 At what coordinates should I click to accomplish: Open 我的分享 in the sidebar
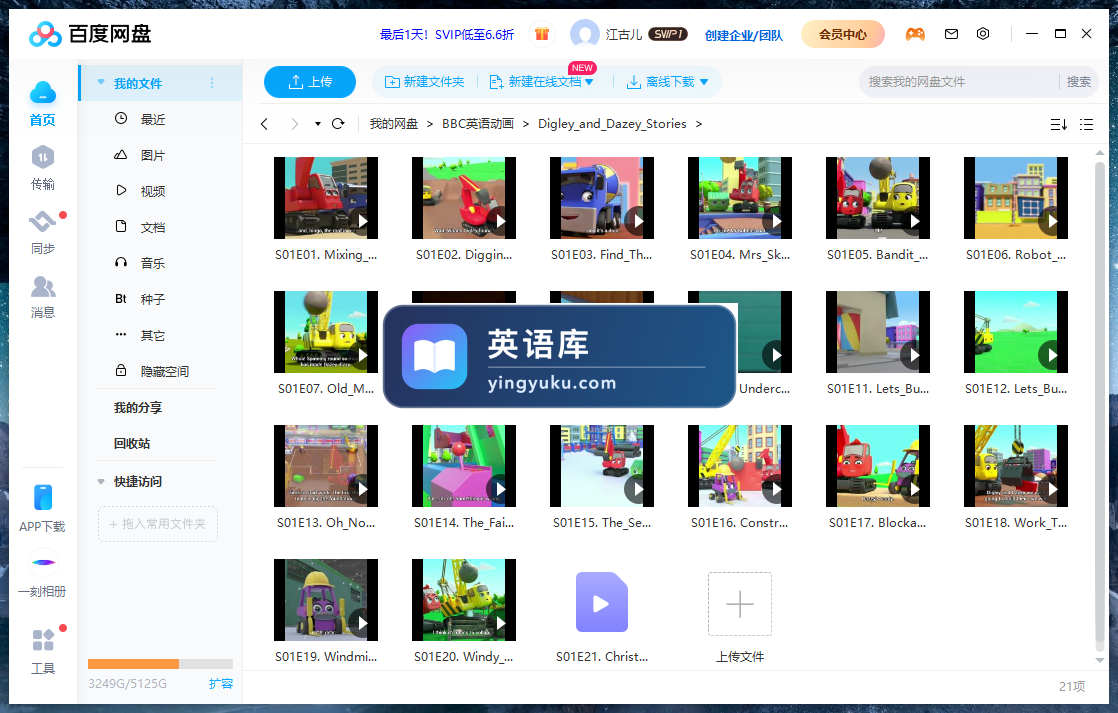[138, 408]
